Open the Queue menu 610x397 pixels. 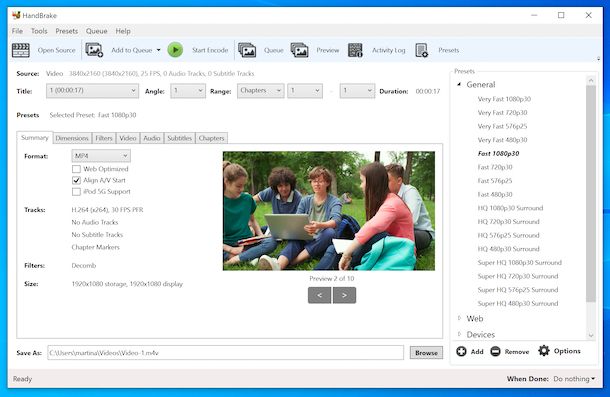96,31
